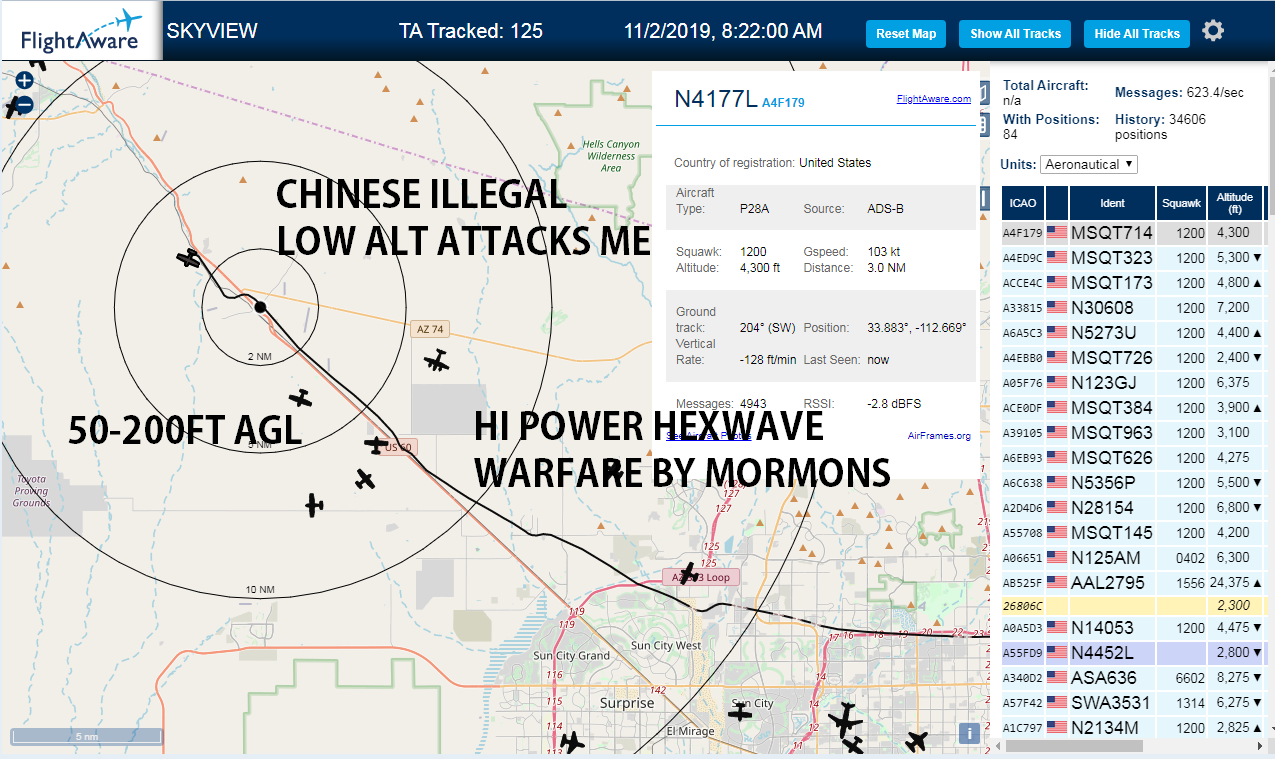Select the N5273U row
This screenshot has width=1275, height=759.
(x=1133, y=333)
